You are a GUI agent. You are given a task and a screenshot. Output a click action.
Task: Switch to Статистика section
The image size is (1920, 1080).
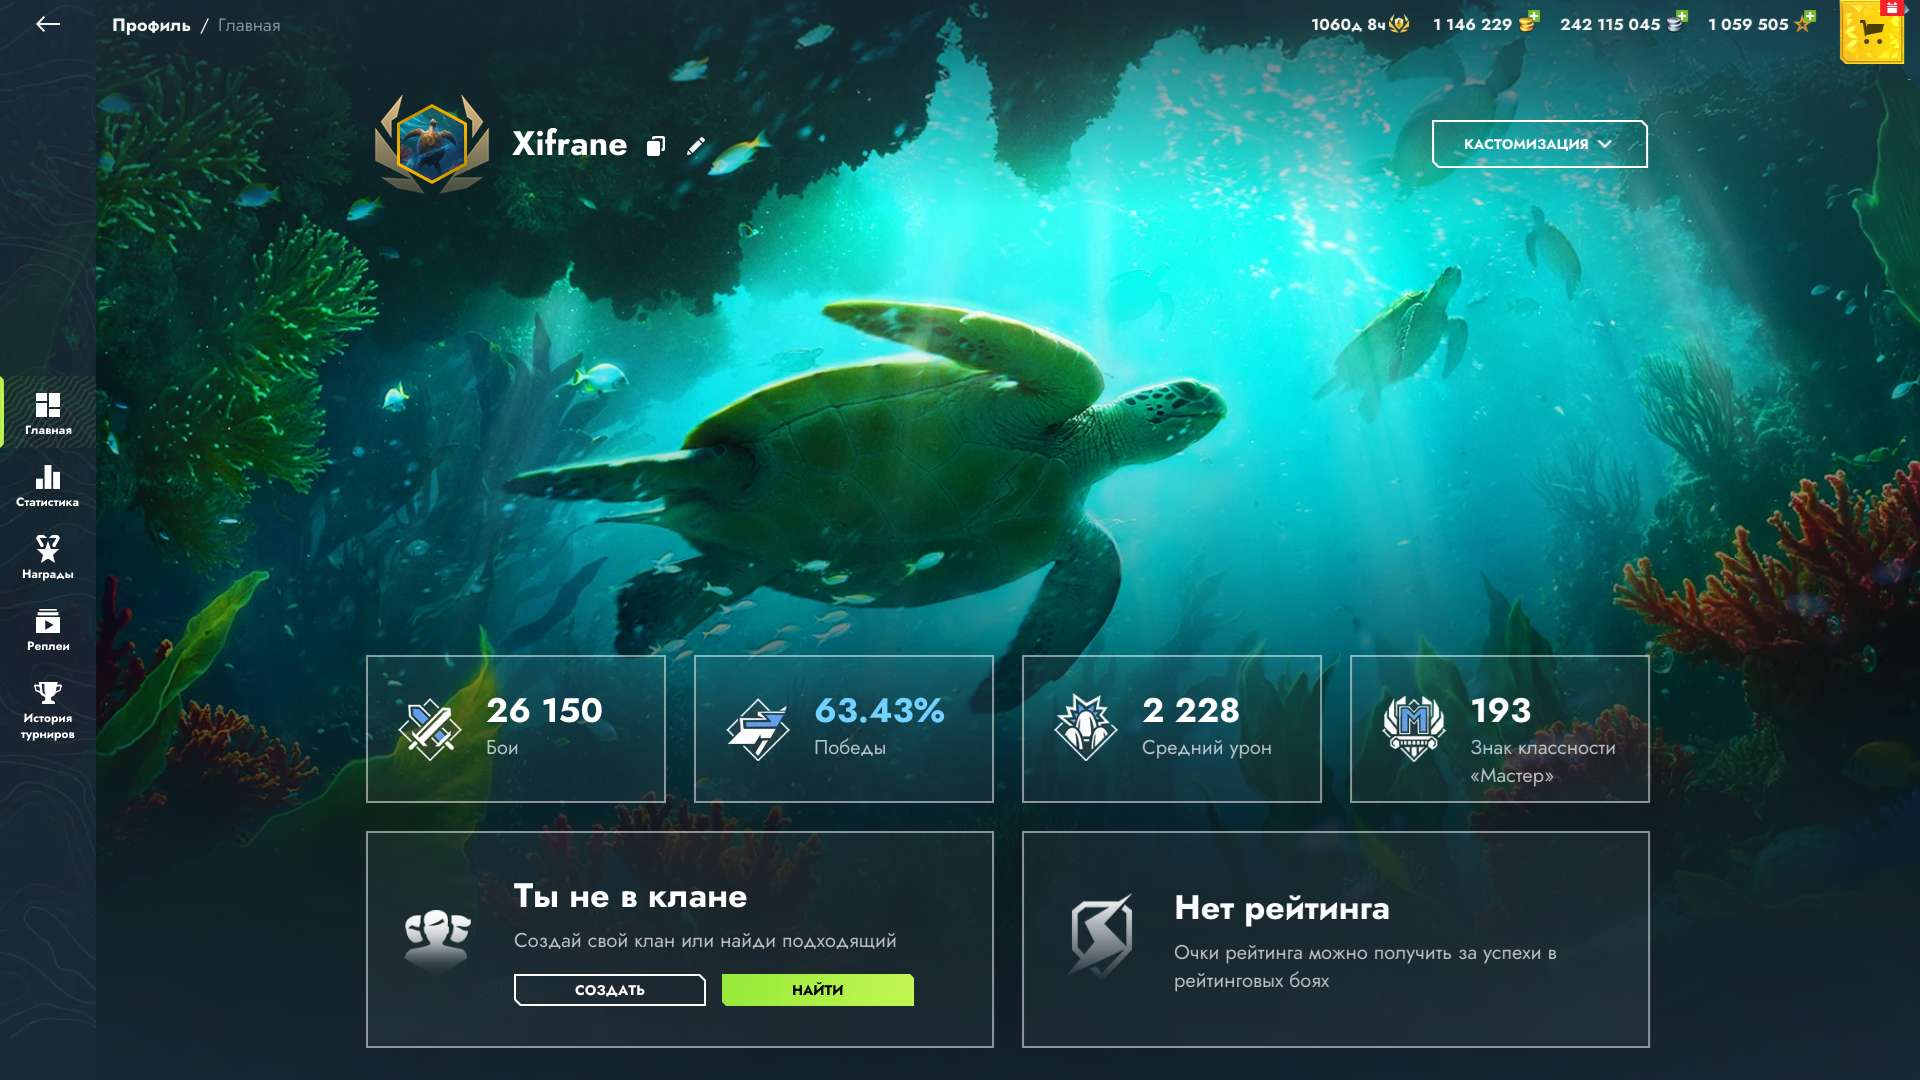click(x=48, y=485)
